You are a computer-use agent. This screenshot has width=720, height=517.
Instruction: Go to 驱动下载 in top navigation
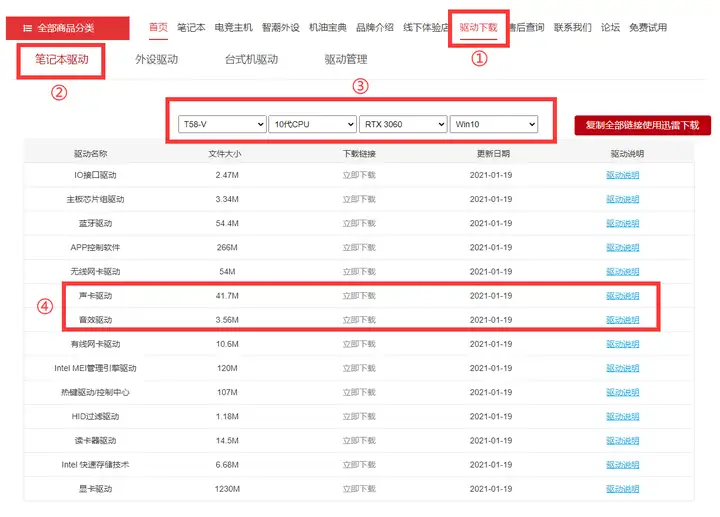[x=478, y=28]
